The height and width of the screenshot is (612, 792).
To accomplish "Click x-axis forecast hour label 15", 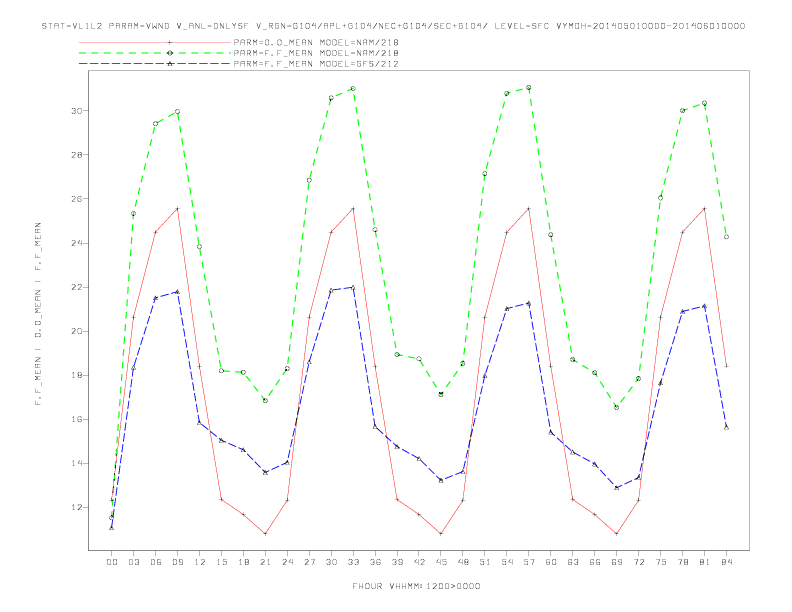I will point(221,562).
